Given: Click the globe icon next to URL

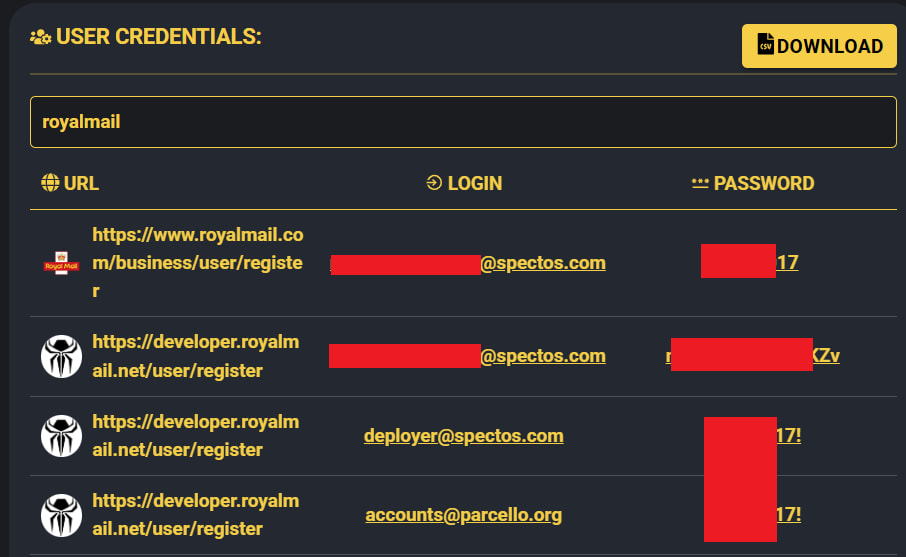Looking at the screenshot, I should pos(50,183).
